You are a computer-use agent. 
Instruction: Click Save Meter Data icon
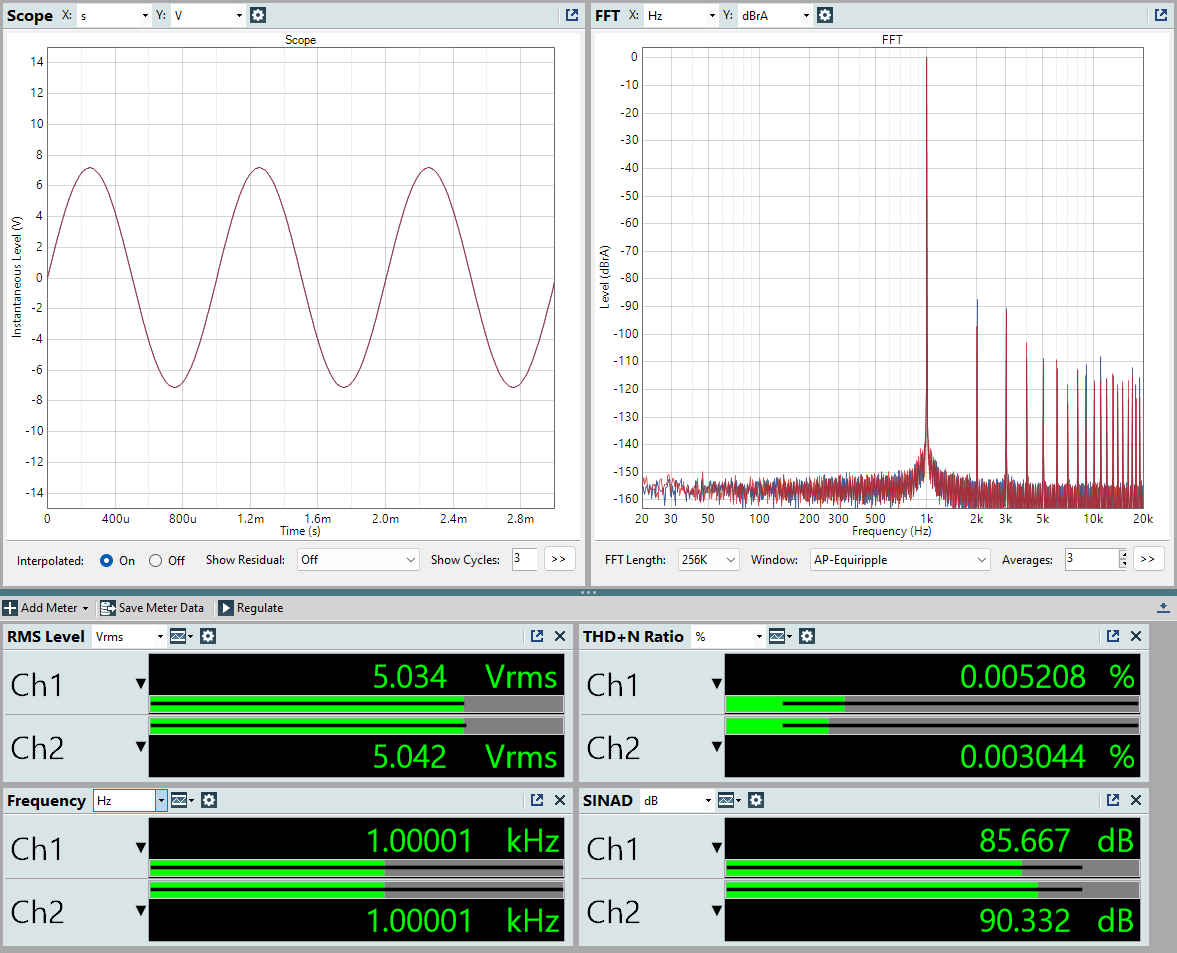click(108, 608)
